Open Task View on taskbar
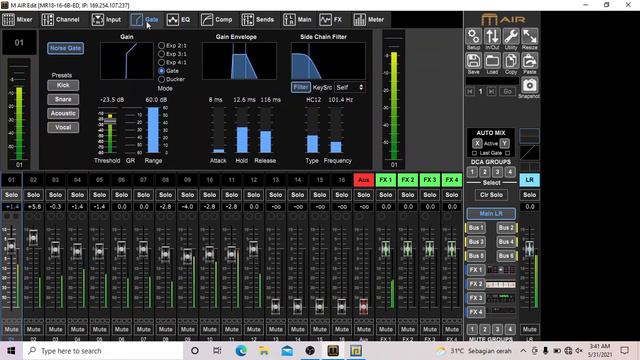640x360 pixels. click(218, 351)
